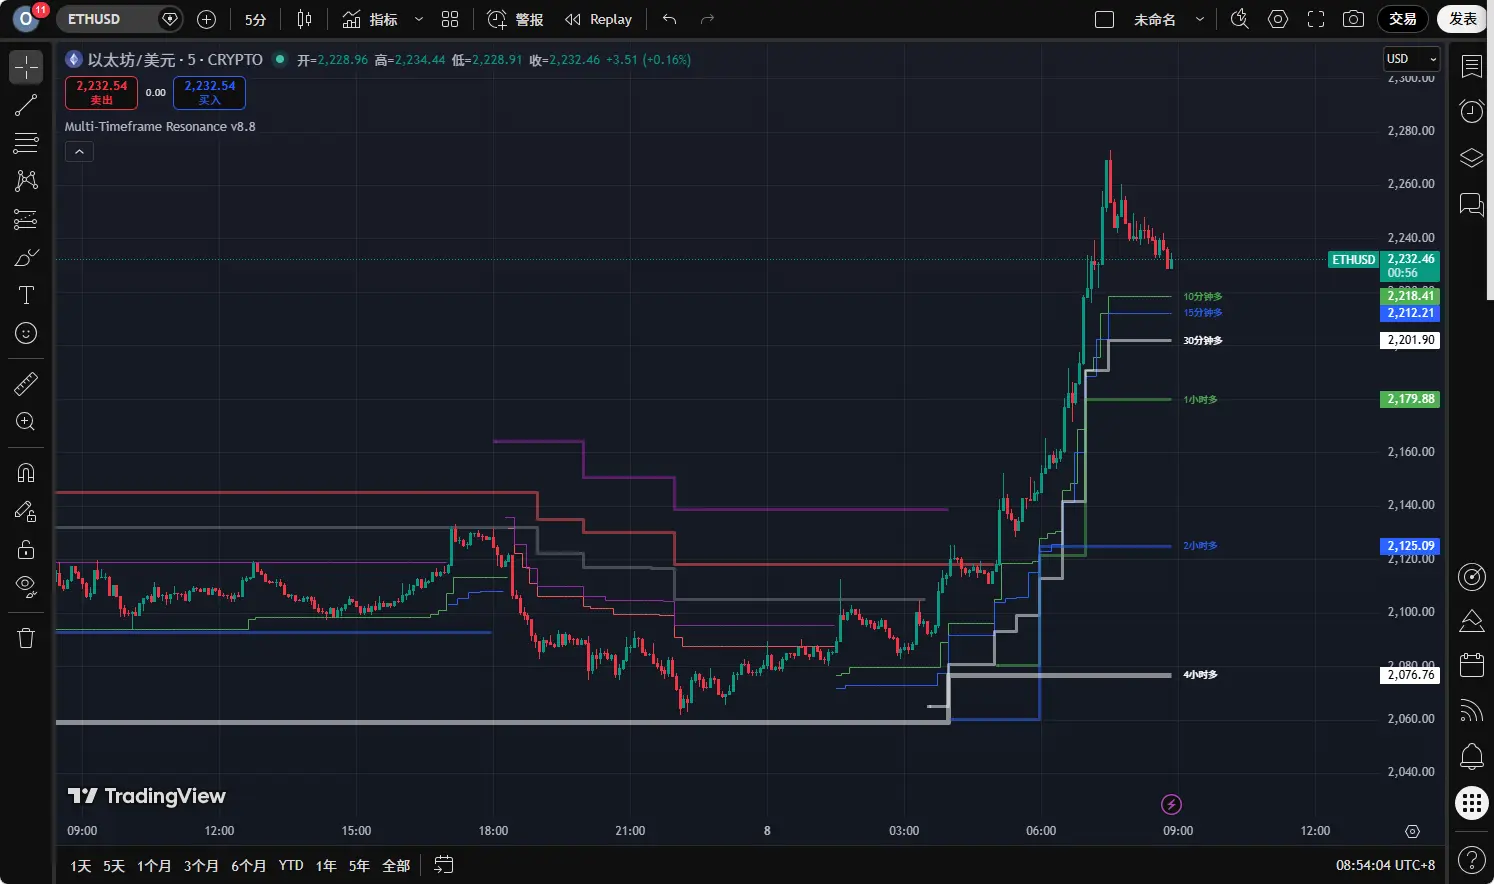Collapse the indicator legend chevron
This screenshot has width=1494, height=884.
click(x=79, y=151)
